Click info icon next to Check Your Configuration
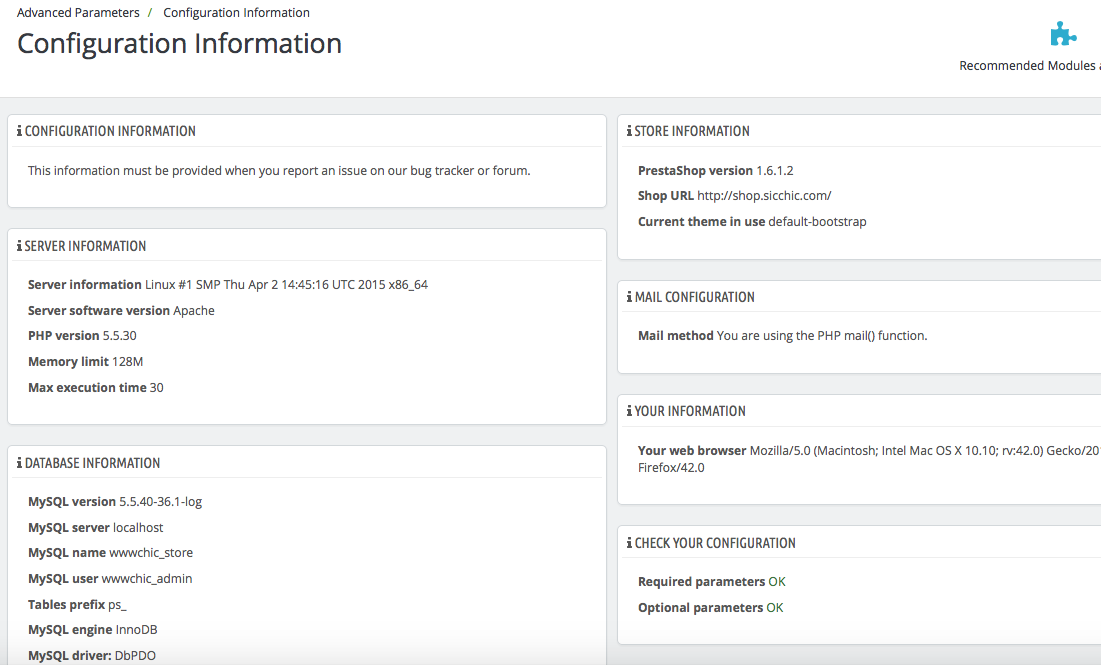The width and height of the screenshot is (1101, 665). point(629,543)
